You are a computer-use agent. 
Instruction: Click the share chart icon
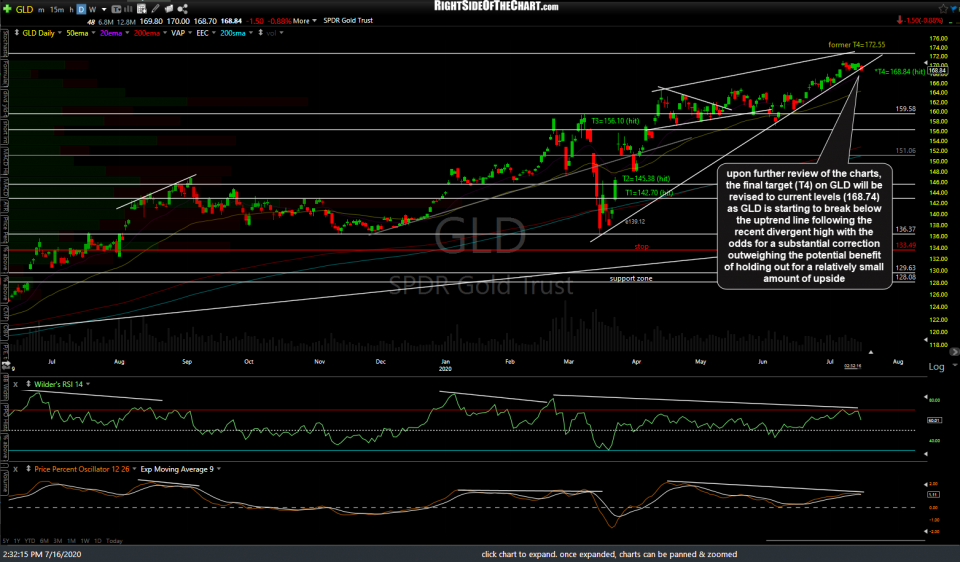pos(182,9)
